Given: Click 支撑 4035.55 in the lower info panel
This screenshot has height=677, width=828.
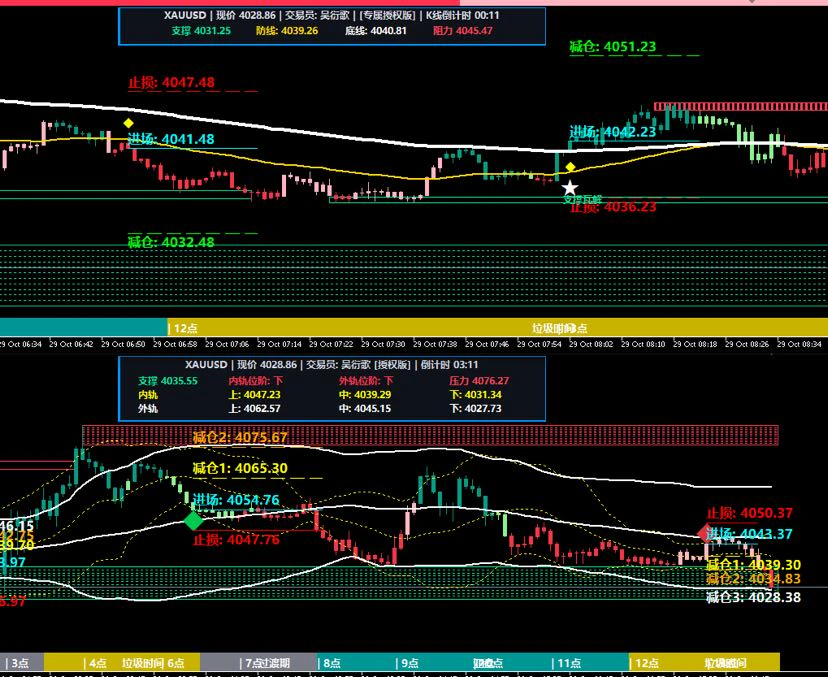Looking at the screenshot, I should 168,381.
